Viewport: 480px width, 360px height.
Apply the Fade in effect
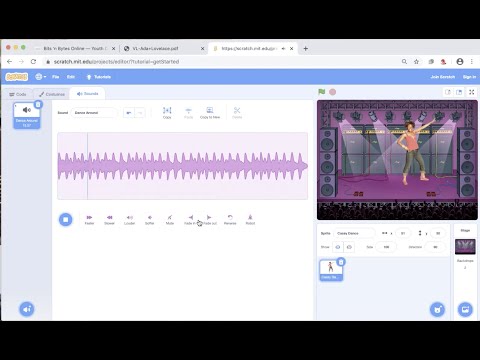pyautogui.click(x=190, y=220)
